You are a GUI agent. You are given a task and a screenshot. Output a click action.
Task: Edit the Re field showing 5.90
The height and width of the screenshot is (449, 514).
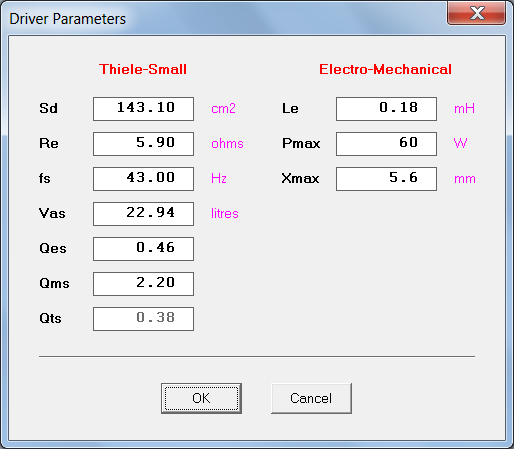(143, 144)
